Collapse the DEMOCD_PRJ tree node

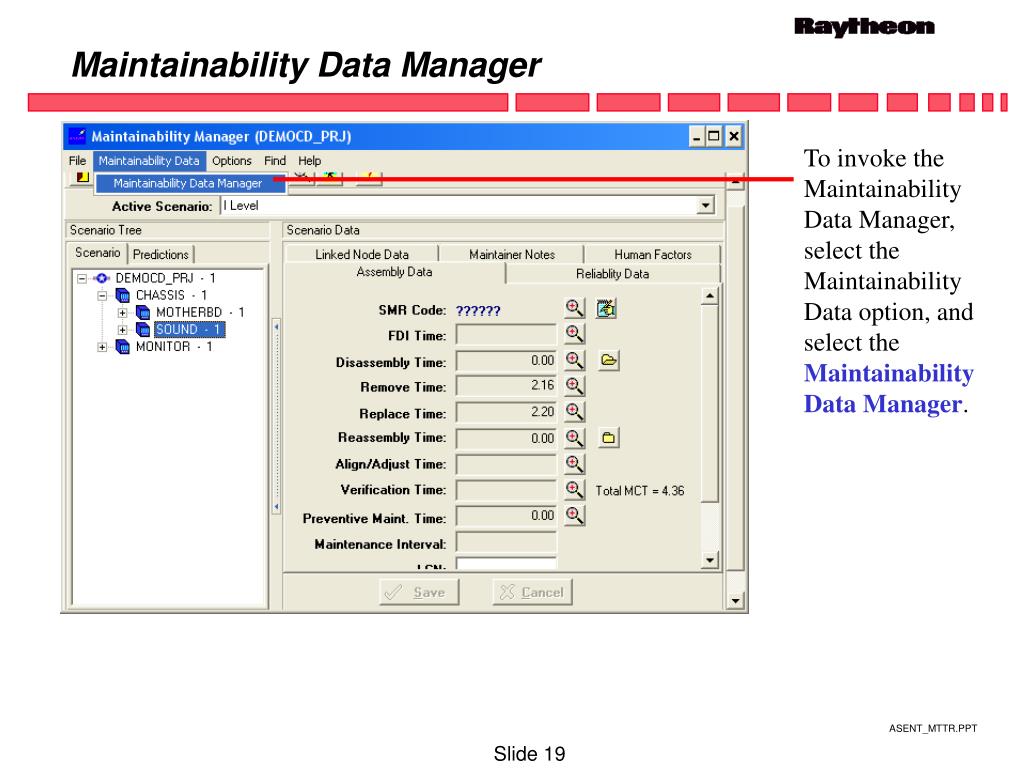[x=82, y=278]
